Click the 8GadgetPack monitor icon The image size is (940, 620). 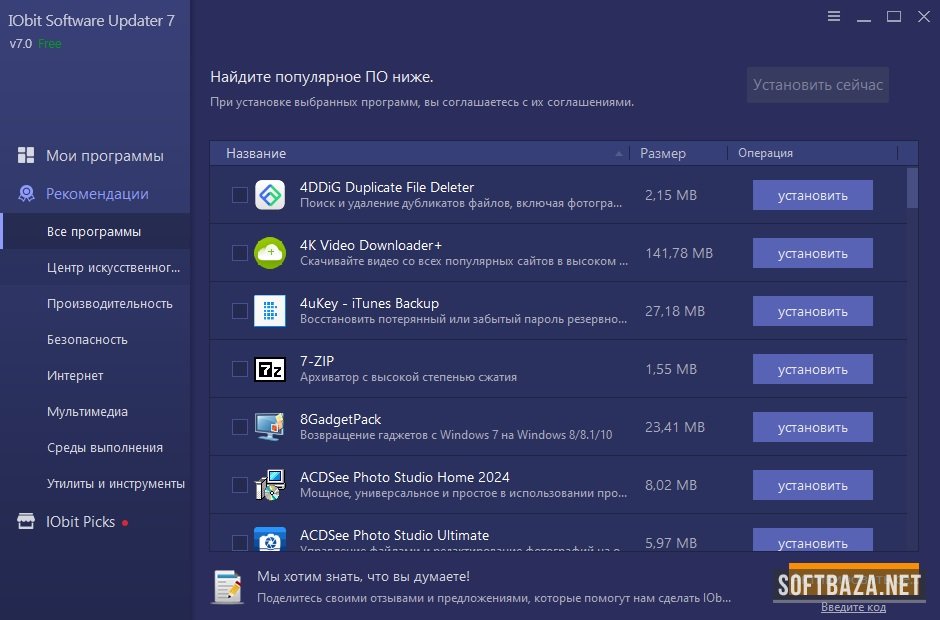pyautogui.click(x=270, y=427)
